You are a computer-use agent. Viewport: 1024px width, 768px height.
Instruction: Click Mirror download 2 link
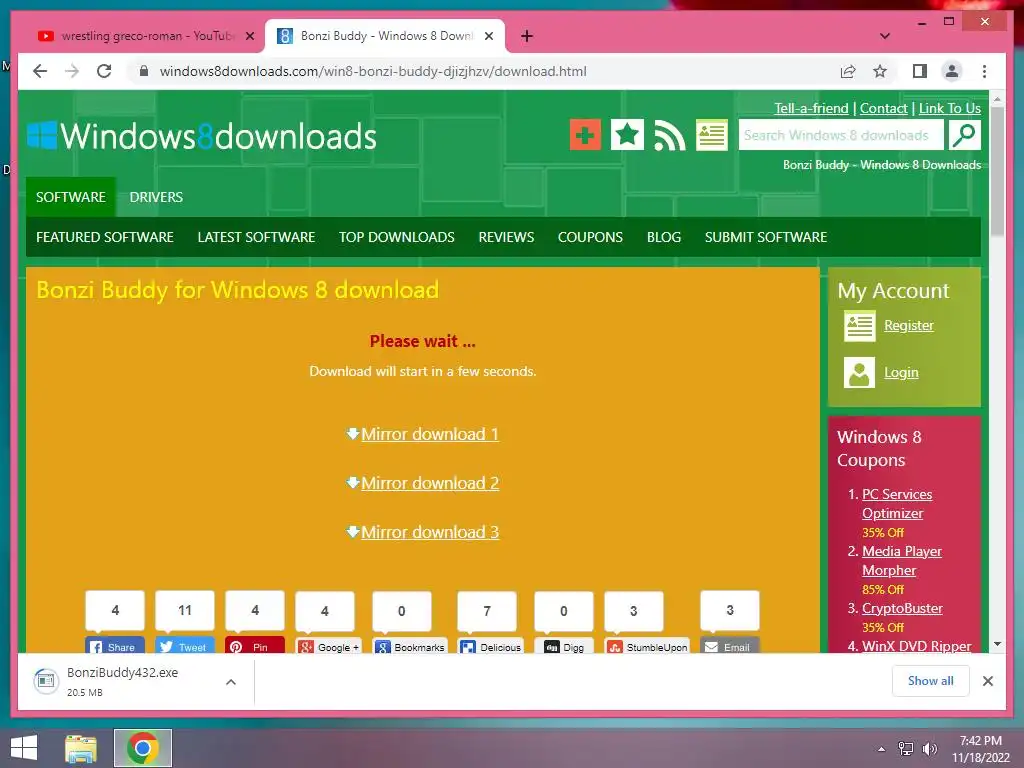pyautogui.click(x=430, y=483)
